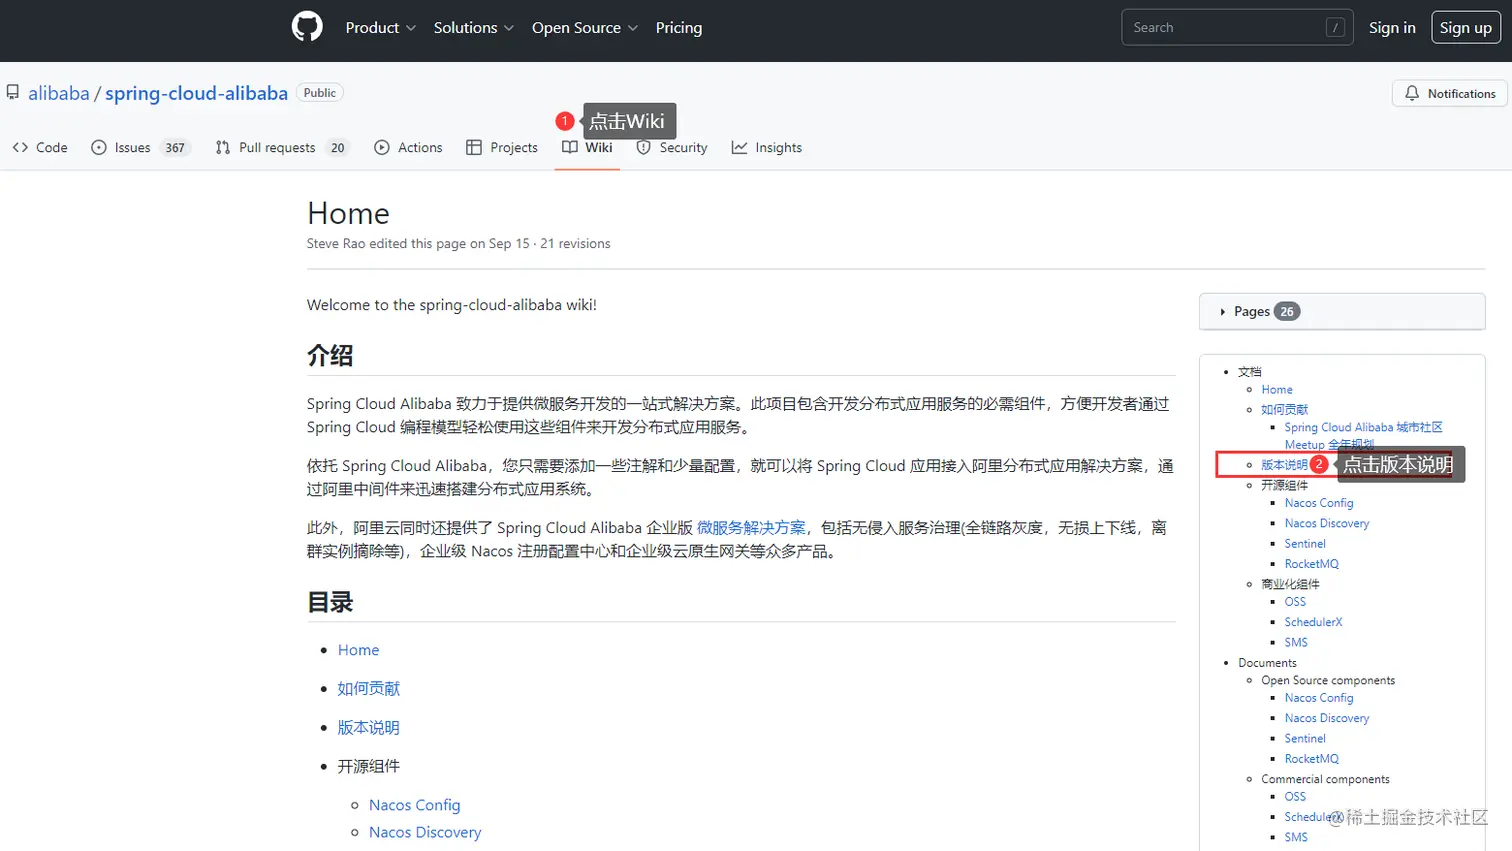This screenshot has width=1512, height=851.
Task: Open the alibaba owner link
Action: tap(59, 93)
